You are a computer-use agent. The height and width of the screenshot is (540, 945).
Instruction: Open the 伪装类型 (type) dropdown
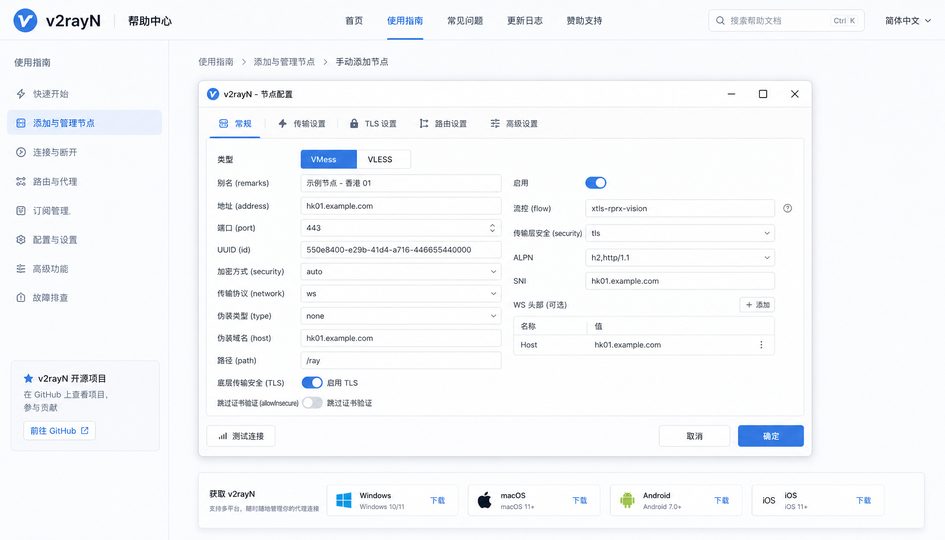point(401,316)
